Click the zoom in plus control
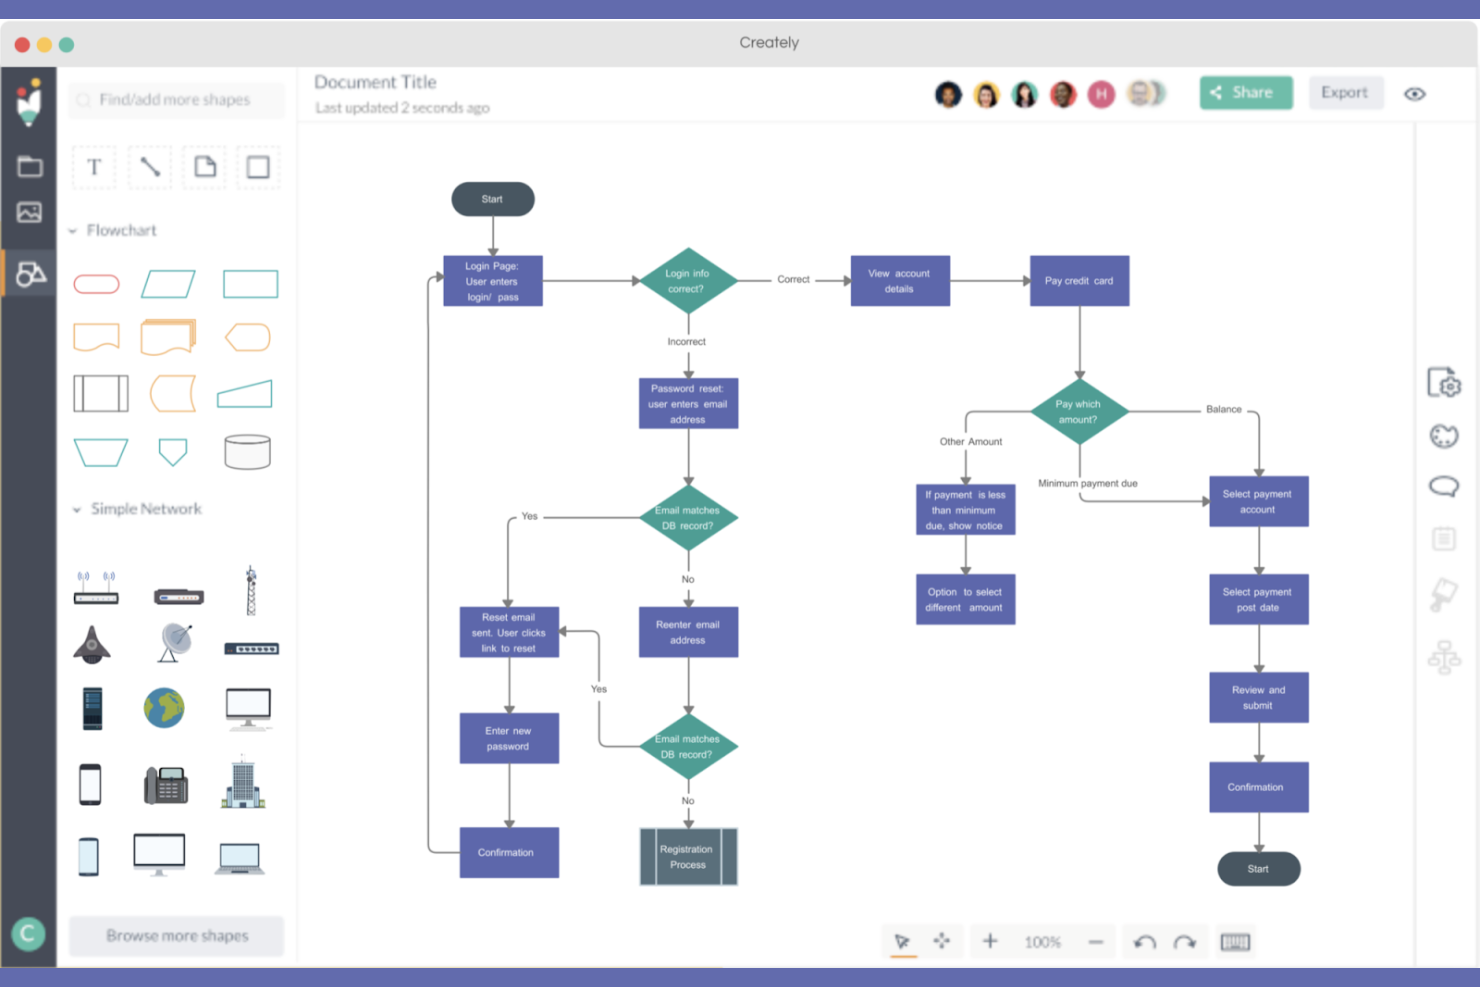This screenshot has width=1480, height=987. 990,941
